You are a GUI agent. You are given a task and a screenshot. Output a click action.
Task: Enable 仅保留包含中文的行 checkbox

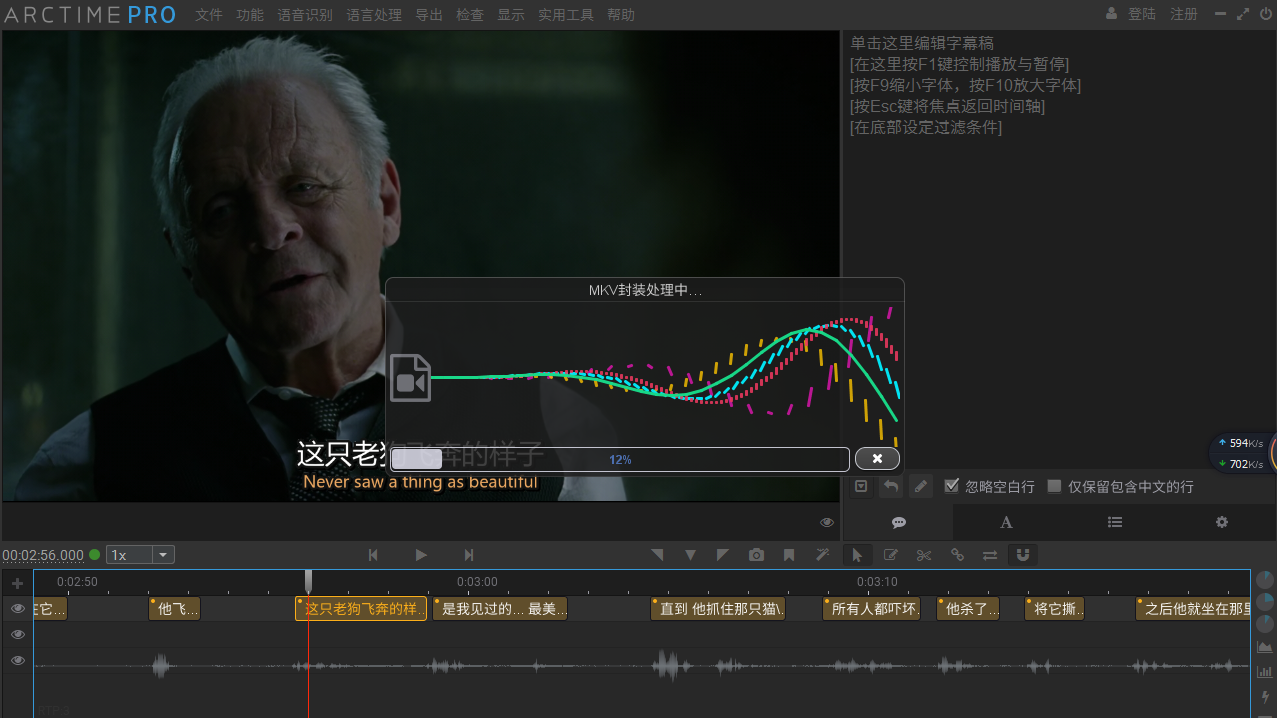coord(1054,486)
